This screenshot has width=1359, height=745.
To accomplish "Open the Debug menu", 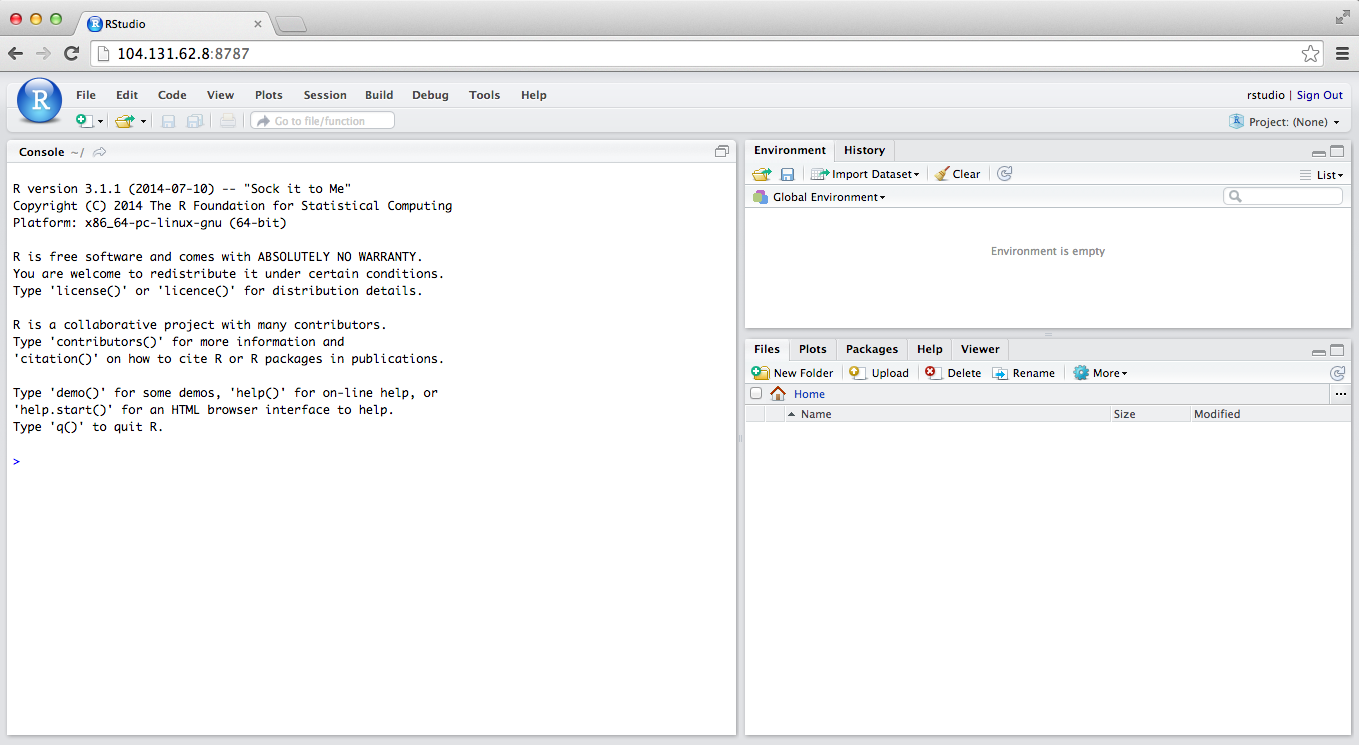I will [430, 95].
